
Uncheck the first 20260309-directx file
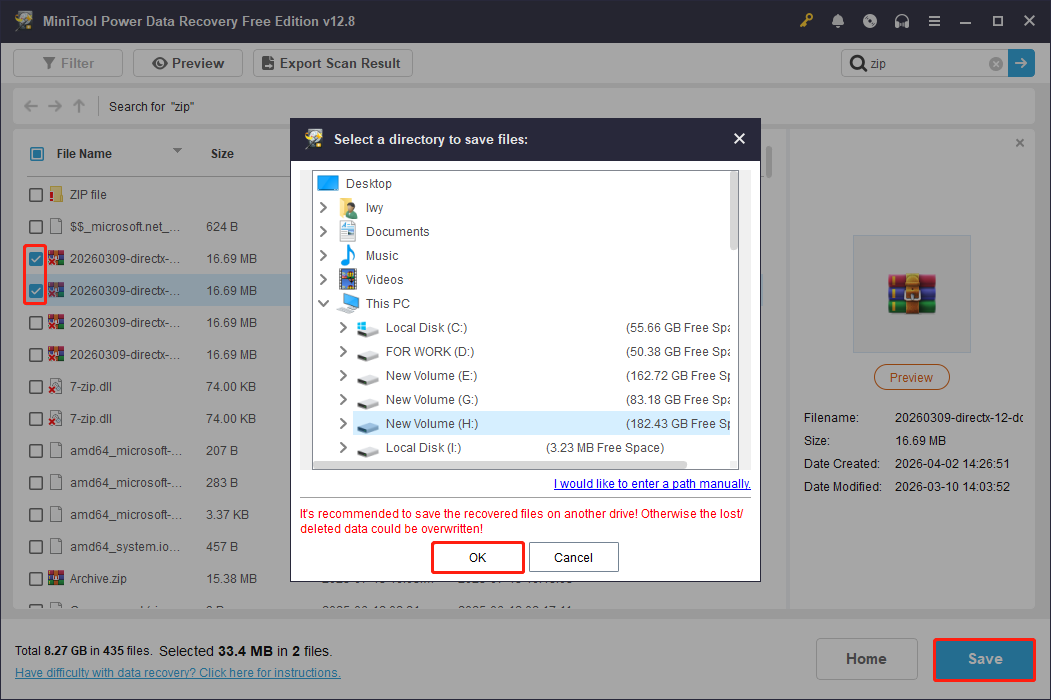[x=35, y=258]
